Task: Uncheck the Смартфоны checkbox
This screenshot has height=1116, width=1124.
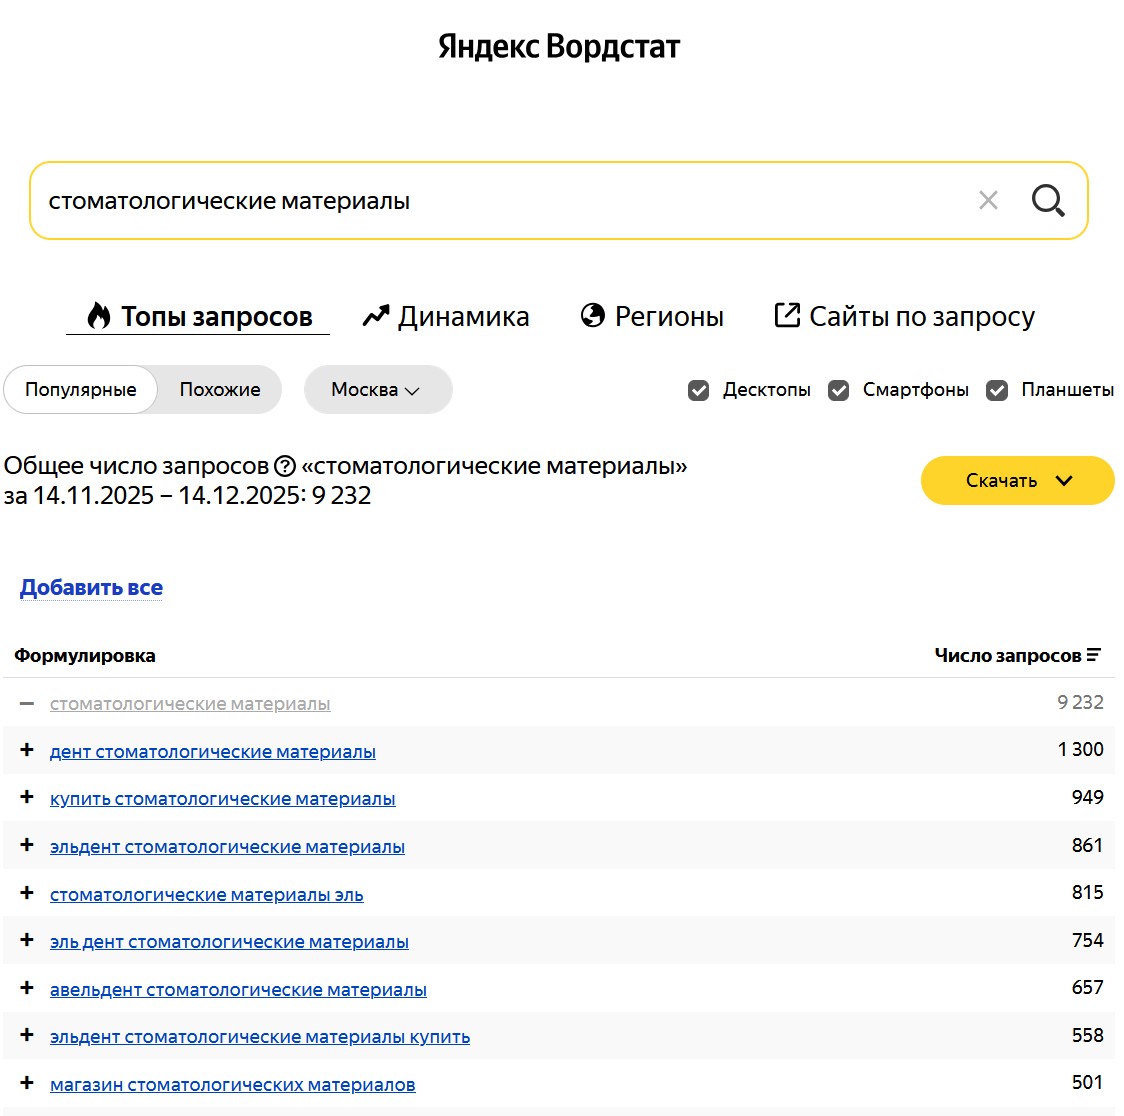Action: click(838, 390)
